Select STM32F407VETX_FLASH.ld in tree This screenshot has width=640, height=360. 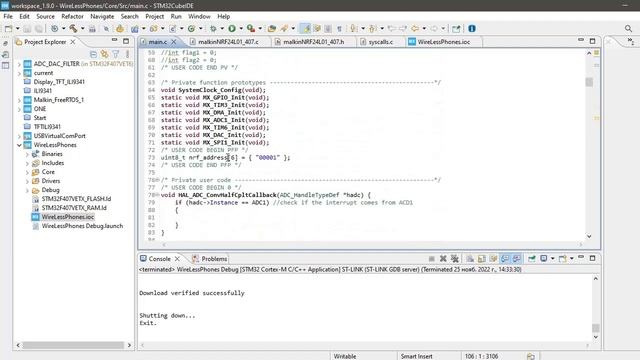point(76,199)
